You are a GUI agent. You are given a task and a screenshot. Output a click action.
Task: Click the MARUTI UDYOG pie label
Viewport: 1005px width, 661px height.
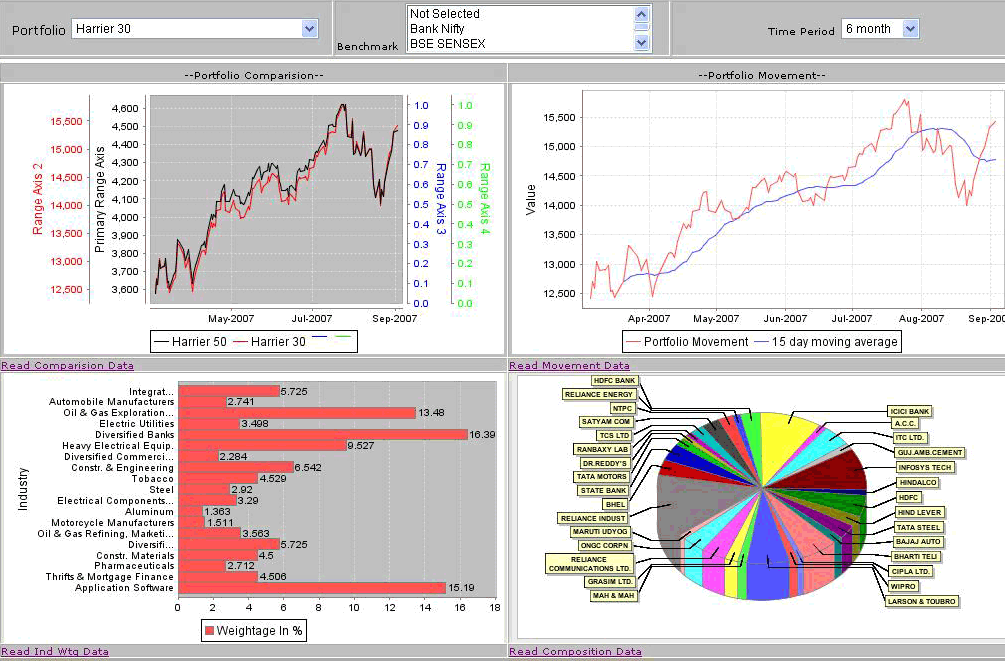600,531
